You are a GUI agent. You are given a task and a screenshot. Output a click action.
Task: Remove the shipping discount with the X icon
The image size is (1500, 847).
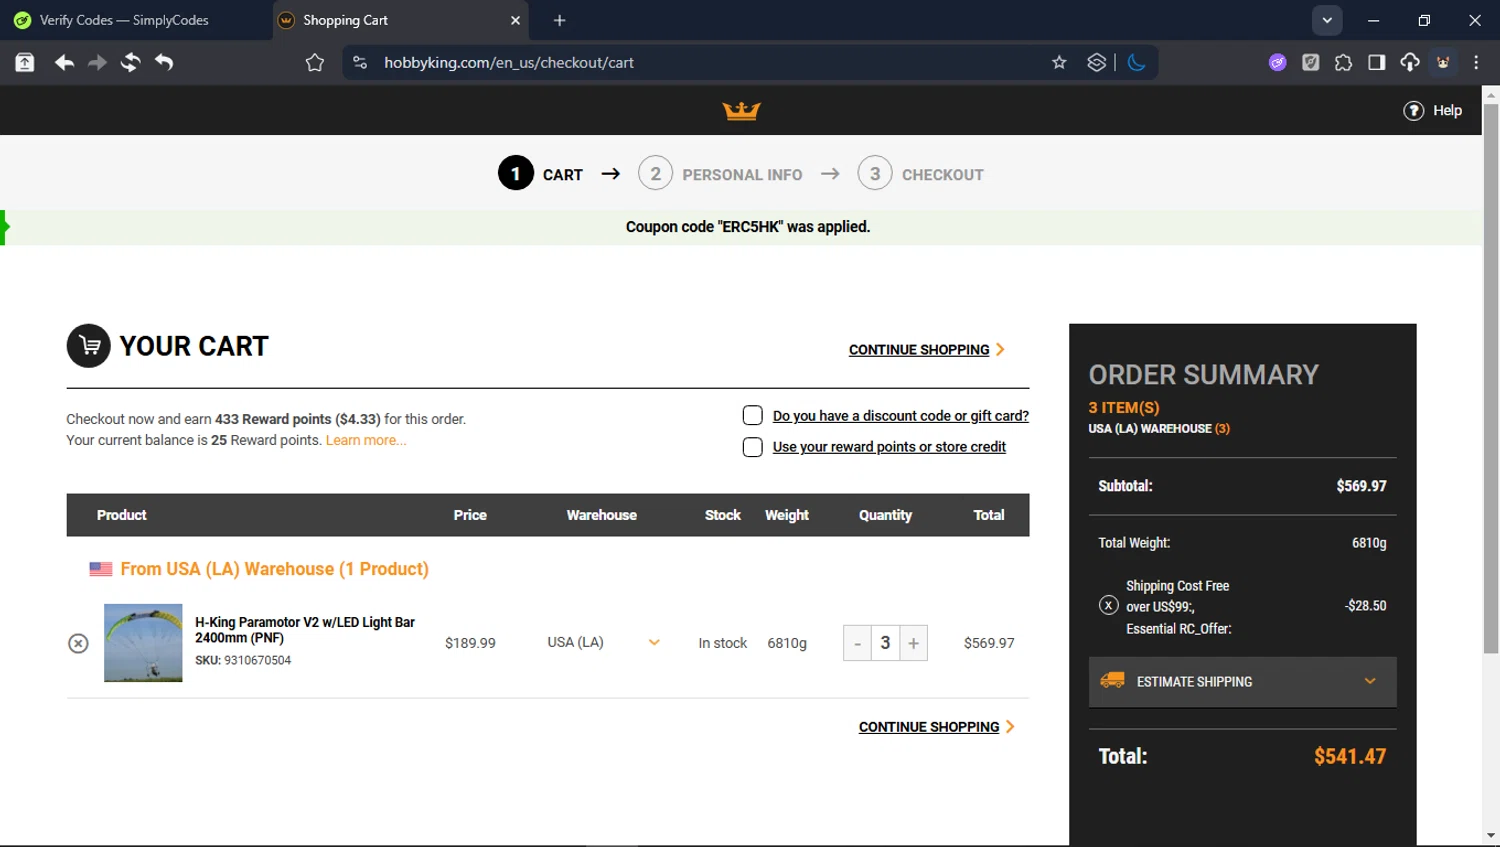(1108, 605)
